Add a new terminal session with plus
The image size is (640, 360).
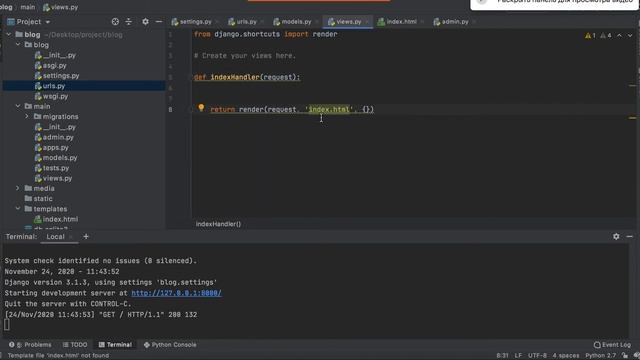point(86,236)
